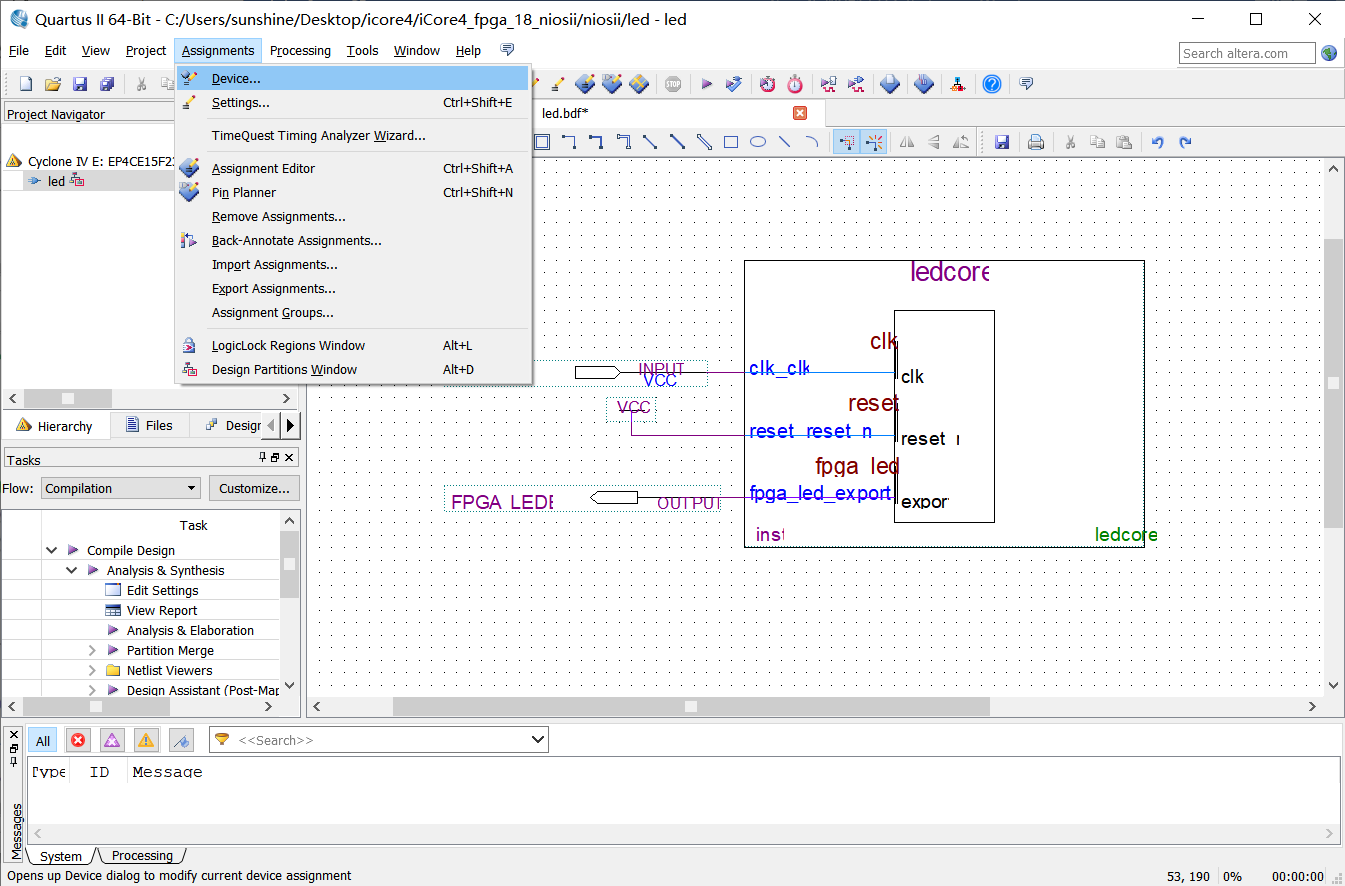The height and width of the screenshot is (886, 1345).
Task: Toggle error messages filter
Action: pyautogui.click(x=78, y=740)
